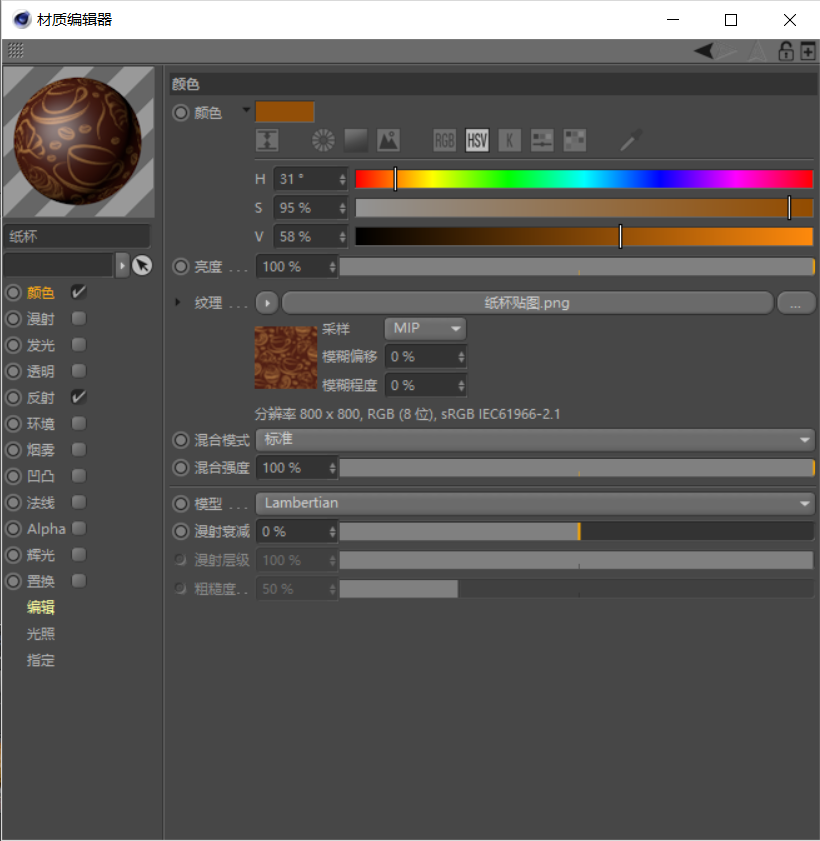The height and width of the screenshot is (841, 820).
Task: Choose color from picture icon
Action: click(x=388, y=141)
